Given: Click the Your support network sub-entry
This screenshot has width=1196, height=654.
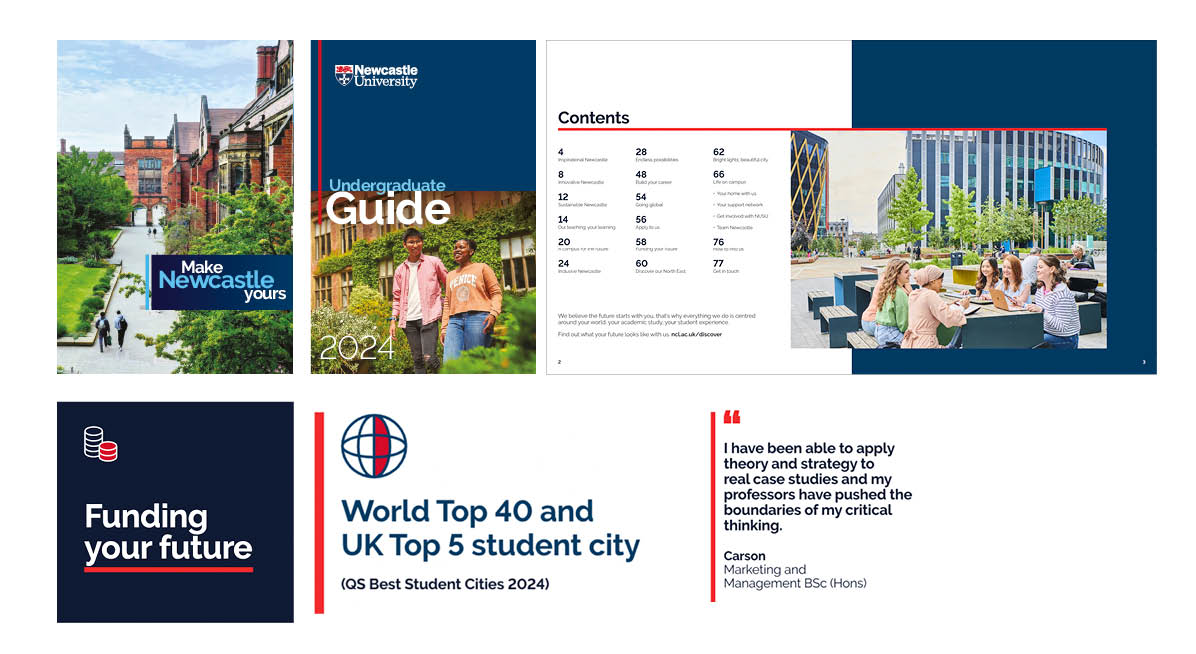Looking at the screenshot, I should [x=738, y=205].
